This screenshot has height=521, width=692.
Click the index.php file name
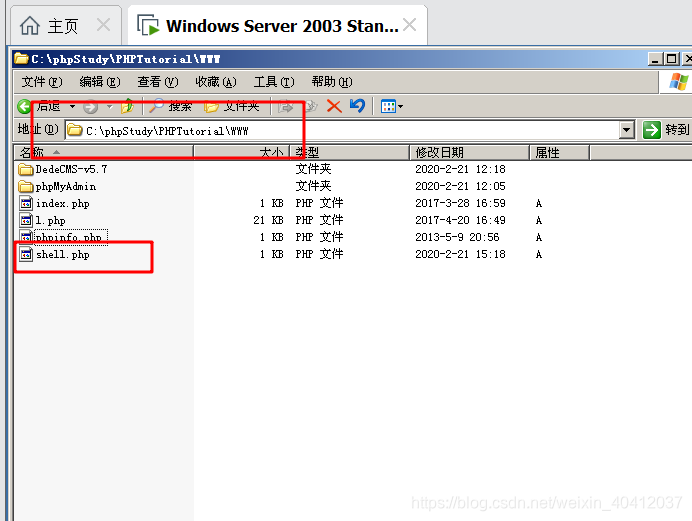pos(63,203)
